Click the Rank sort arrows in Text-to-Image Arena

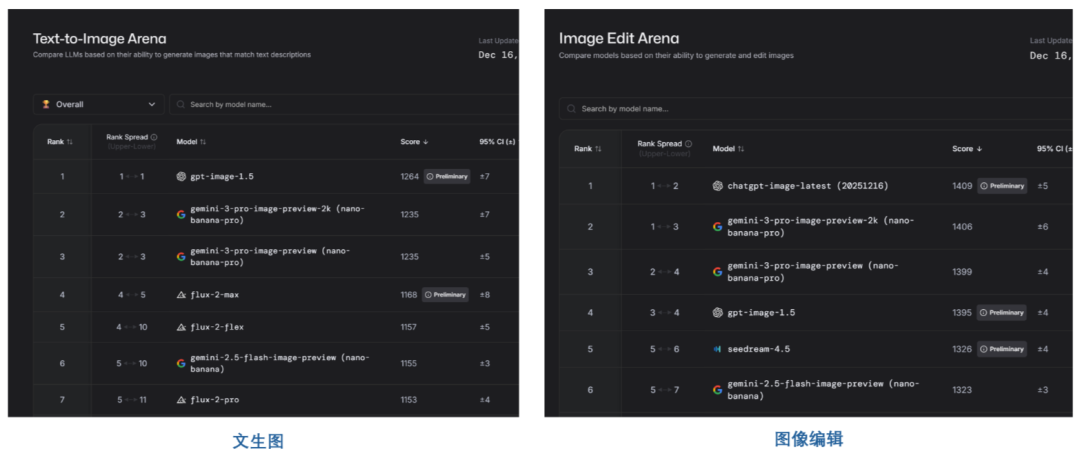tap(70, 142)
